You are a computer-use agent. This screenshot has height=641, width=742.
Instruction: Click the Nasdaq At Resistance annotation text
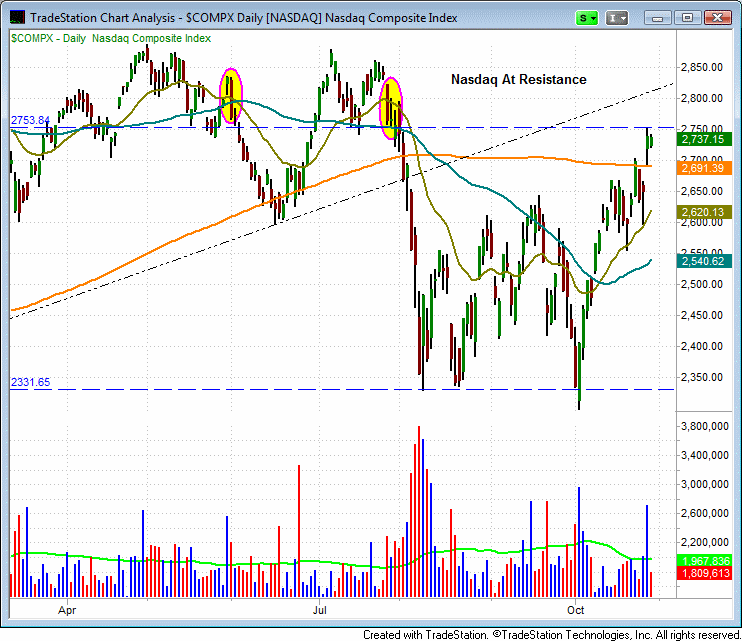pyautogui.click(x=519, y=79)
